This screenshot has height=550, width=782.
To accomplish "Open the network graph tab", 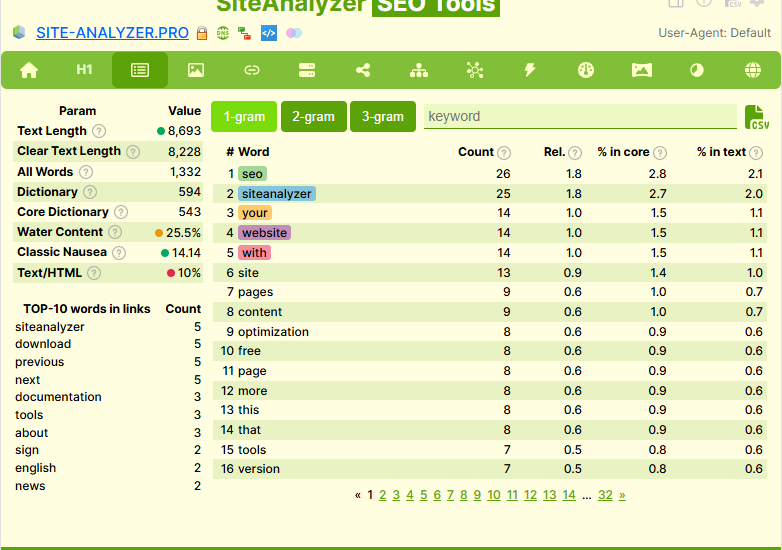I will pyautogui.click(x=475, y=70).
